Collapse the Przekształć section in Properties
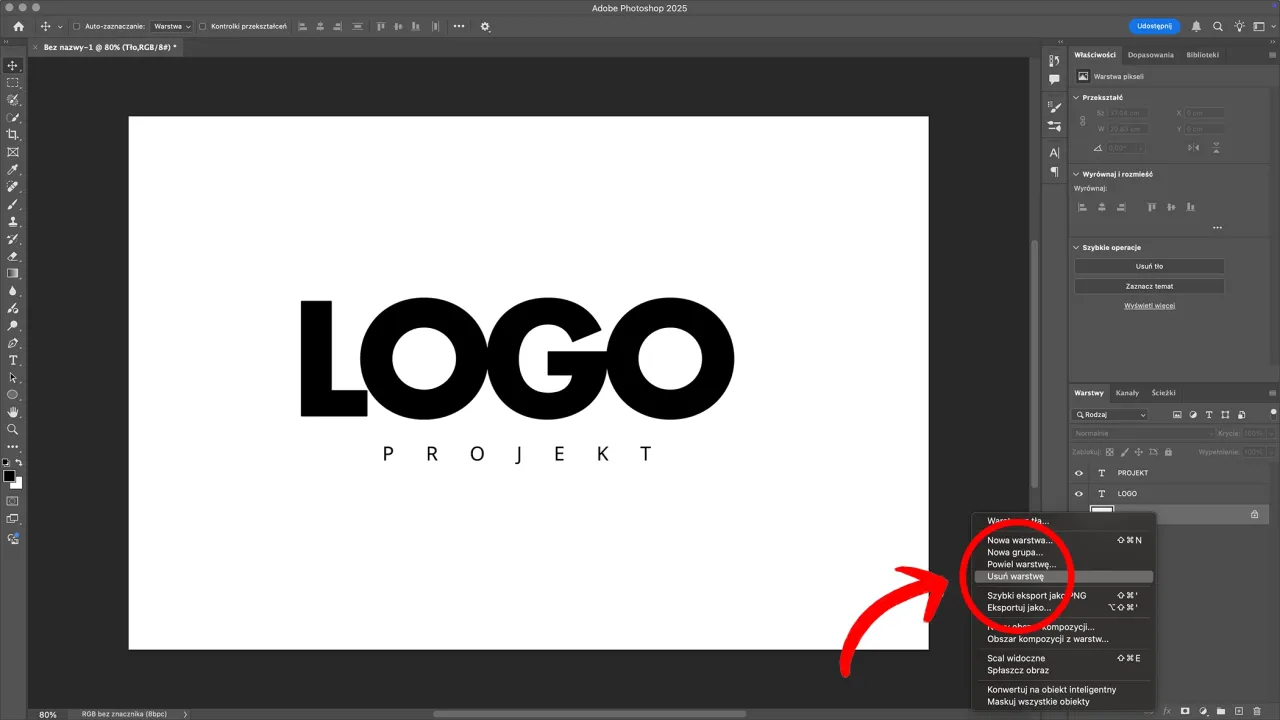 (1078, 97)
